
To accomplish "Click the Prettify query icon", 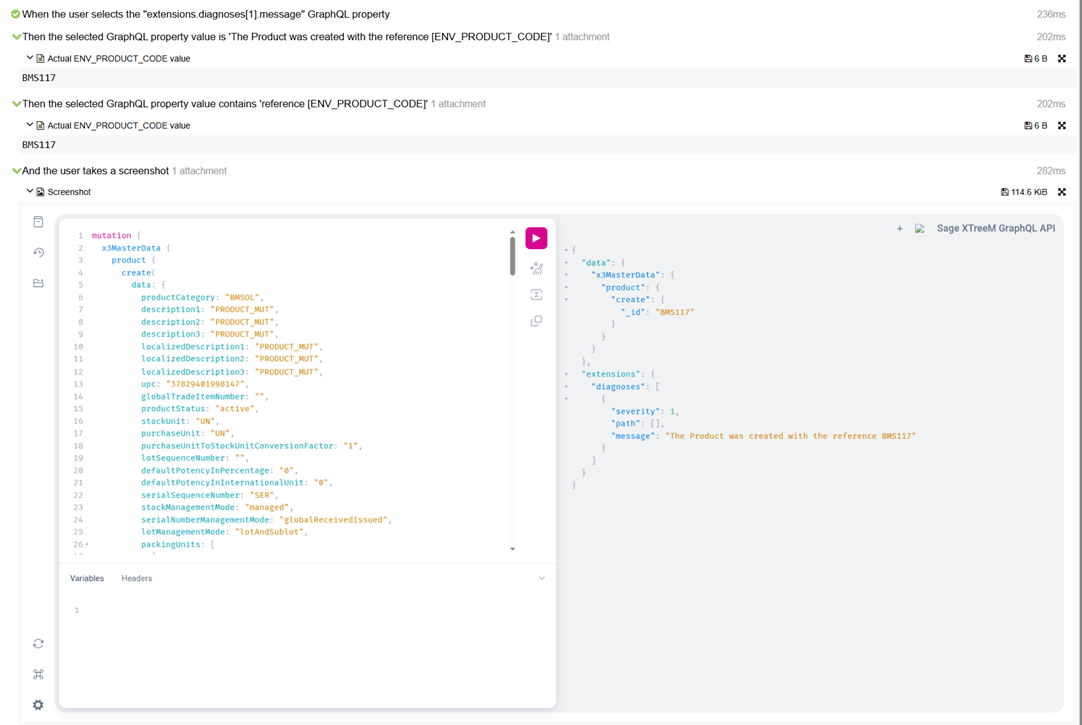I will 536,268.
